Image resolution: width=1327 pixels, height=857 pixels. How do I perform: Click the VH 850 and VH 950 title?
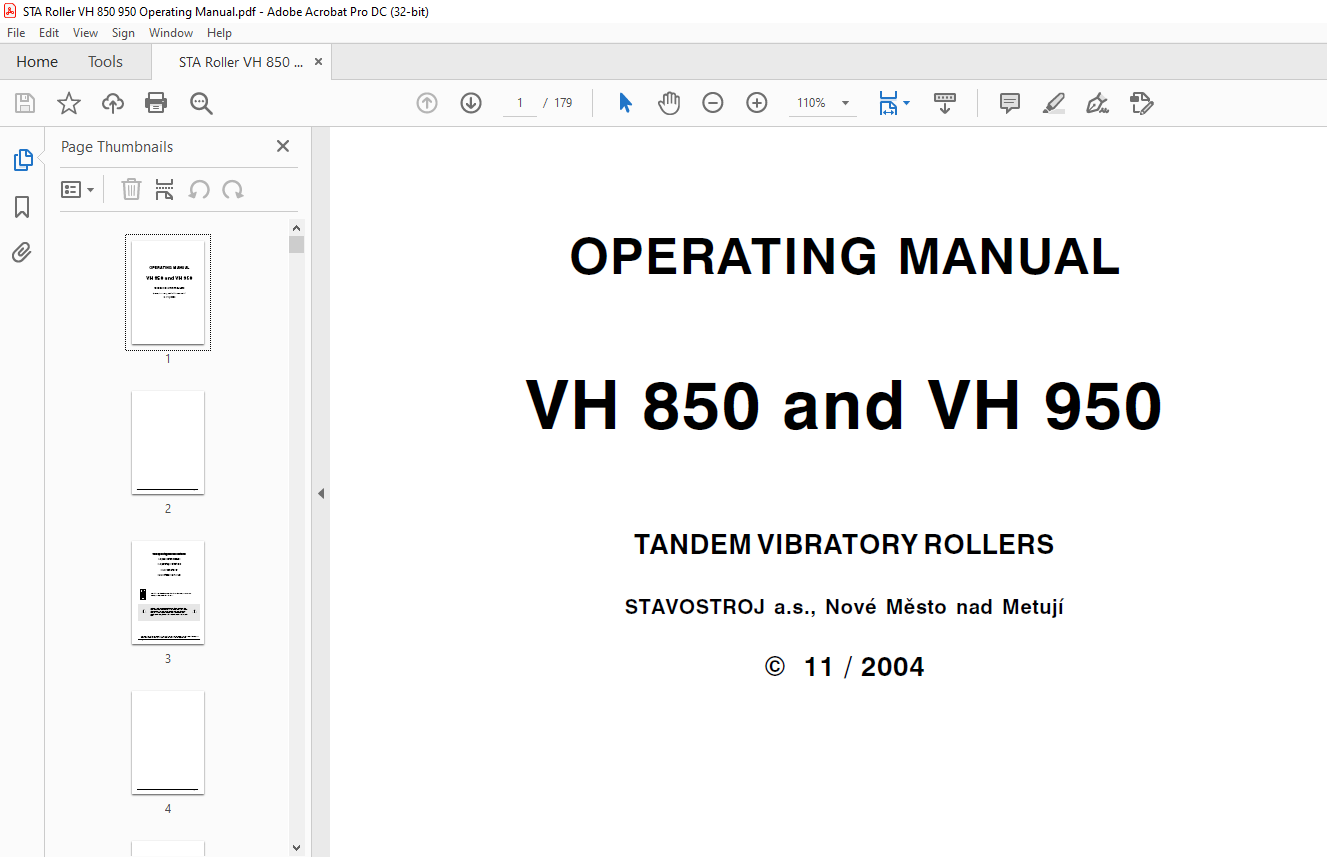(844, 406)
